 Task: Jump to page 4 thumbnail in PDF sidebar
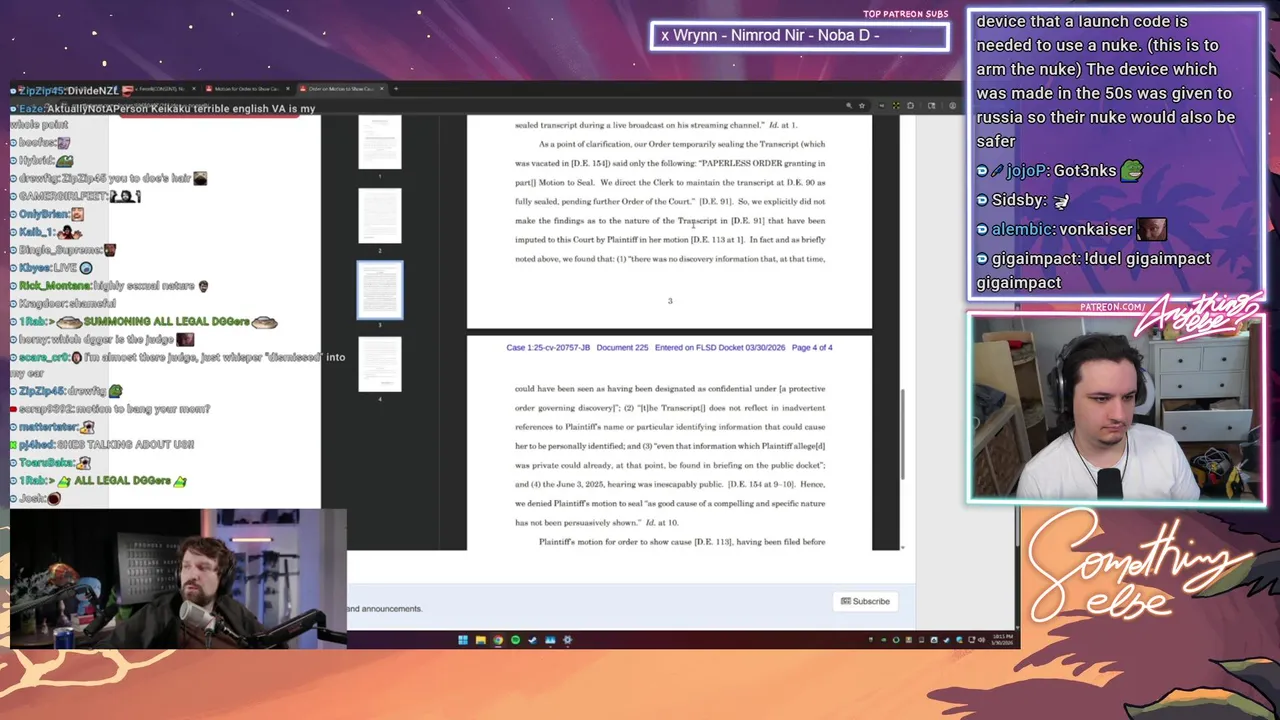click(380, 364)
